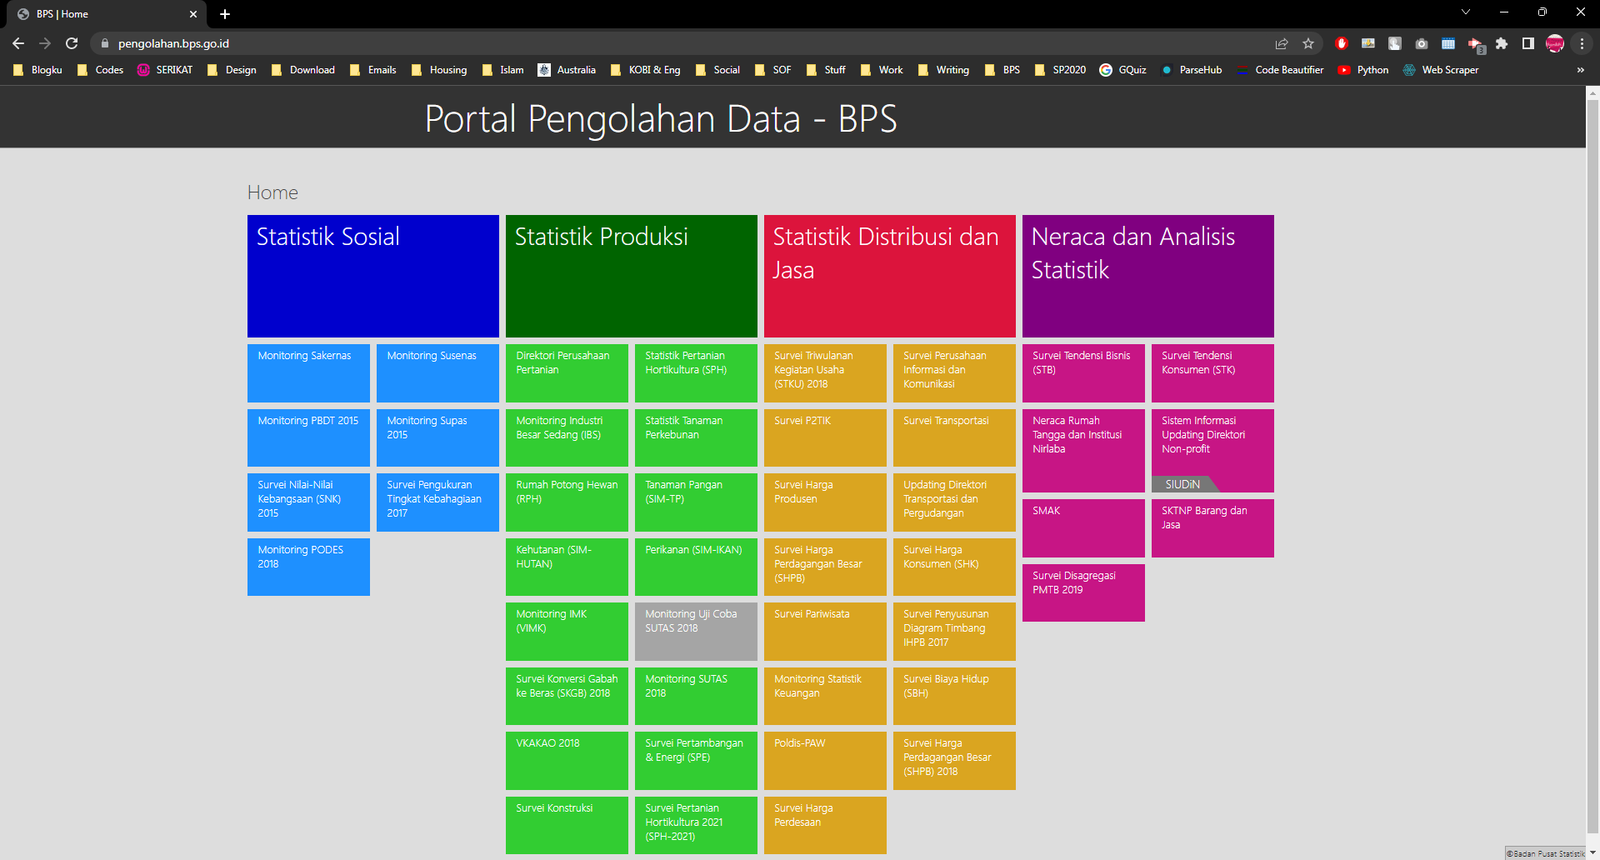Reload the page with the refresh icon
Viewport: 1600px width, 860px height.
(72, 43)
